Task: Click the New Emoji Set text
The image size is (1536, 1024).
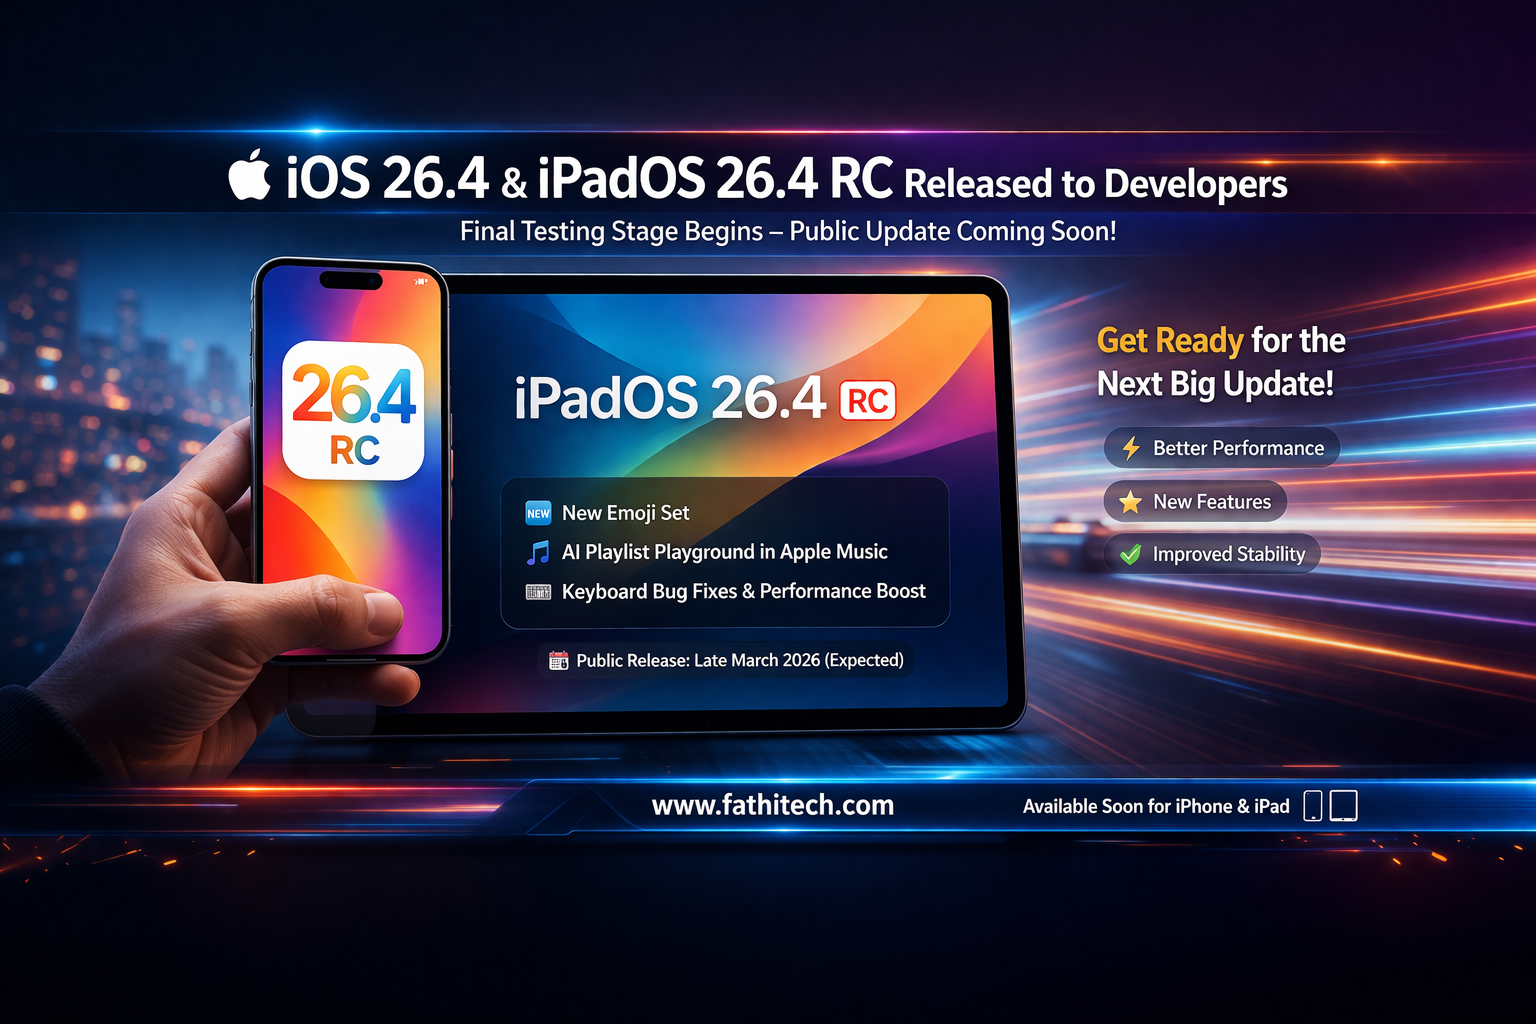Action: (x=625, y=513)
